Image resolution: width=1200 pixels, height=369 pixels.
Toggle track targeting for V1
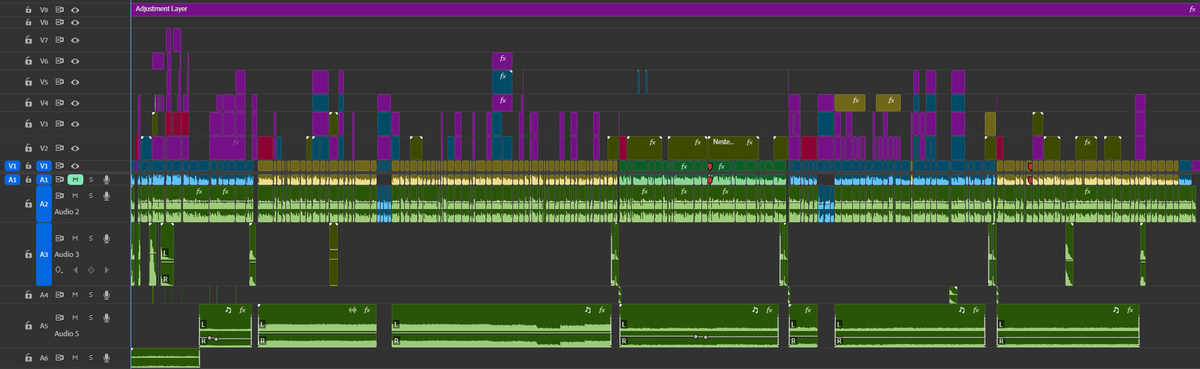[x=43, y=166]
